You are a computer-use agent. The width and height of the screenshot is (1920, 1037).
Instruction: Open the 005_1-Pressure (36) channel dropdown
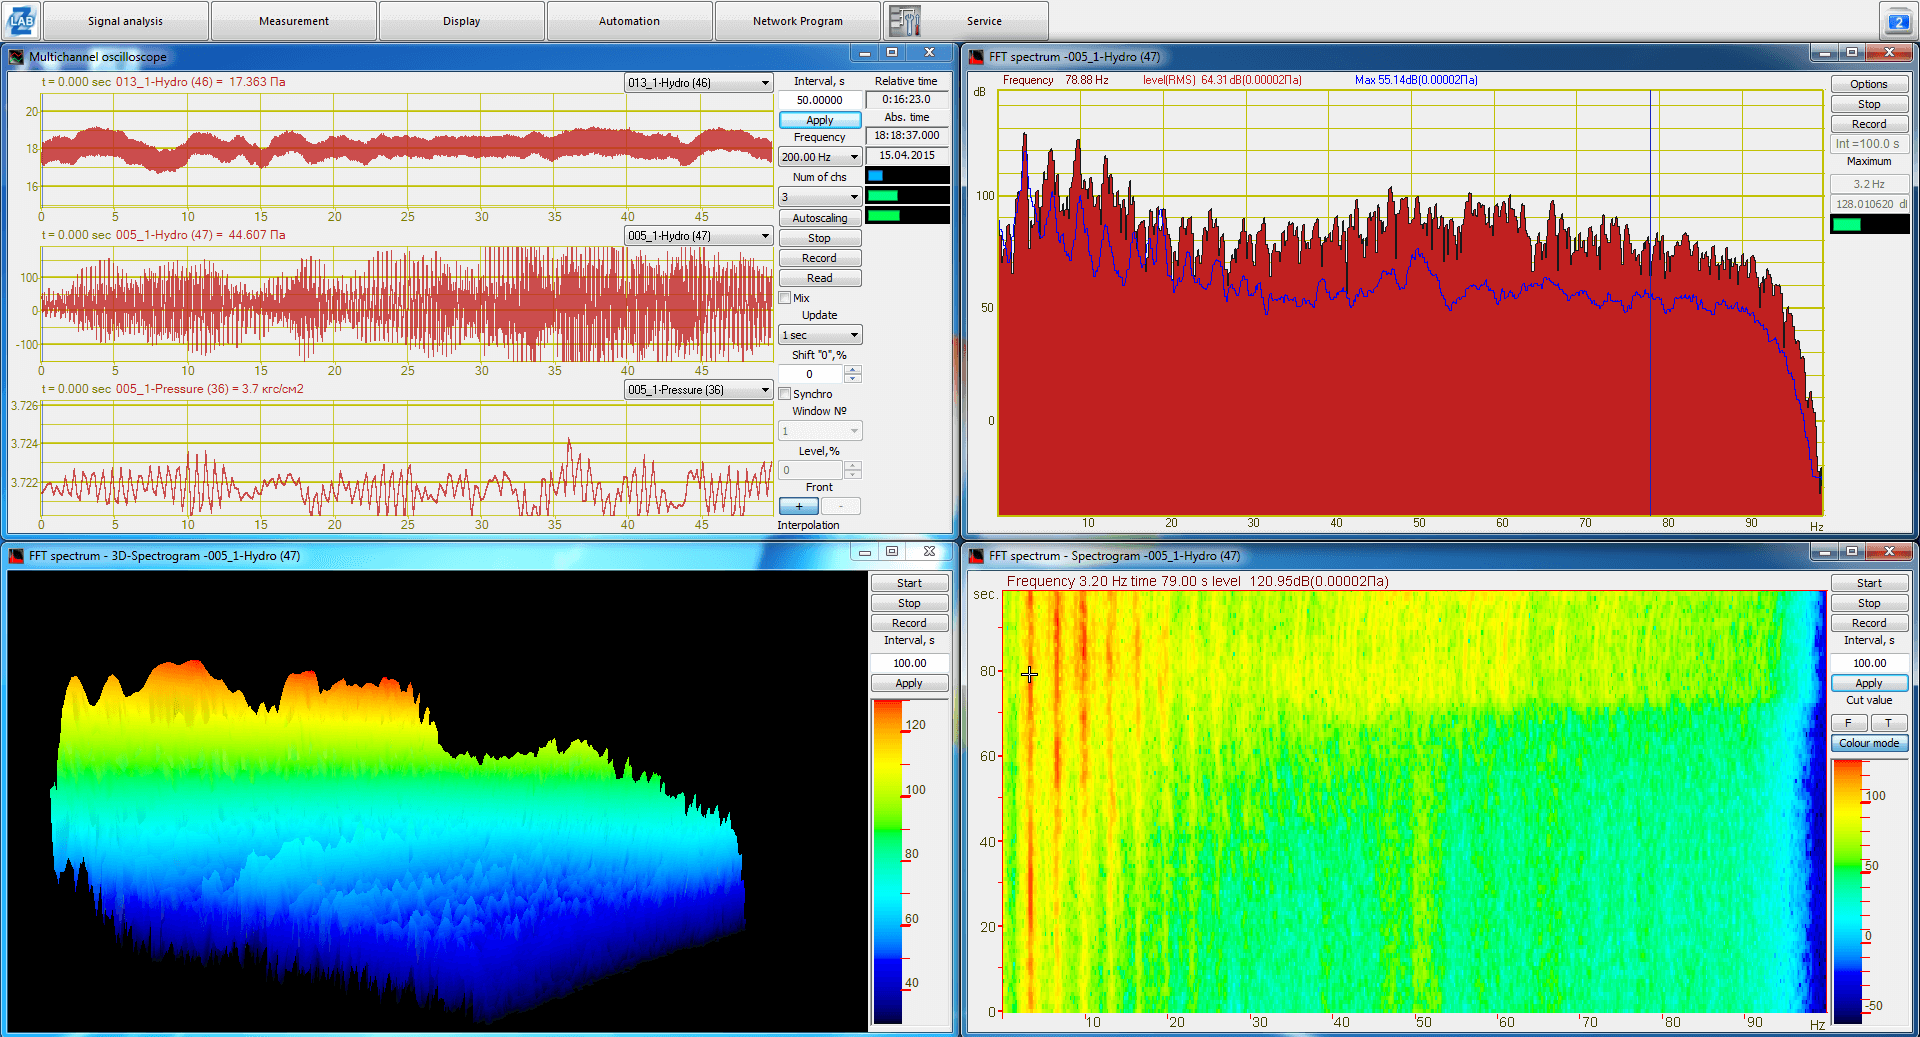click(x=698, y=390)
